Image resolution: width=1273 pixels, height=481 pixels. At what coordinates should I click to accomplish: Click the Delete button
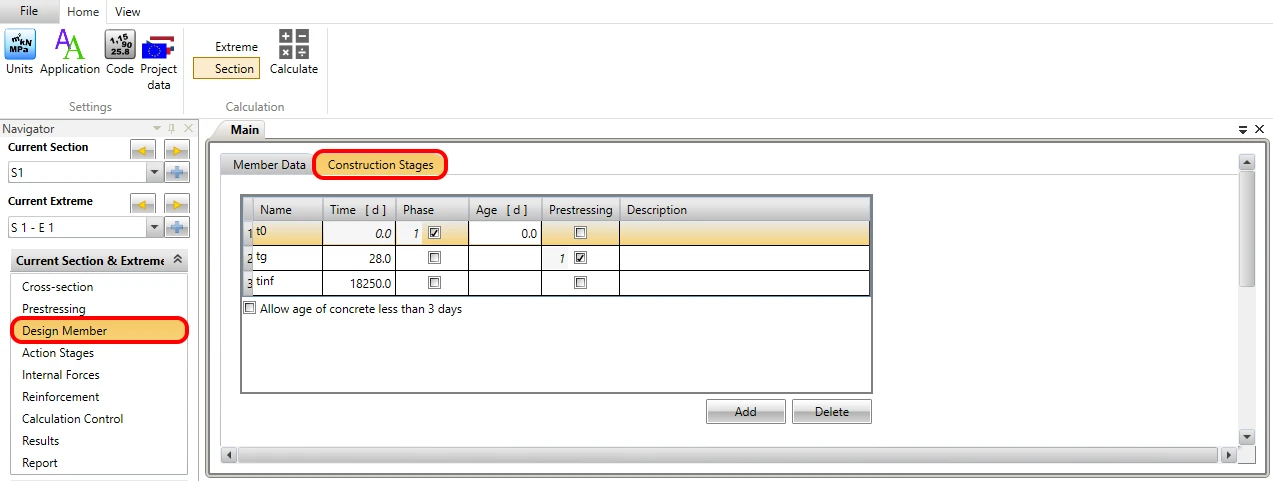tap(831, 412)
